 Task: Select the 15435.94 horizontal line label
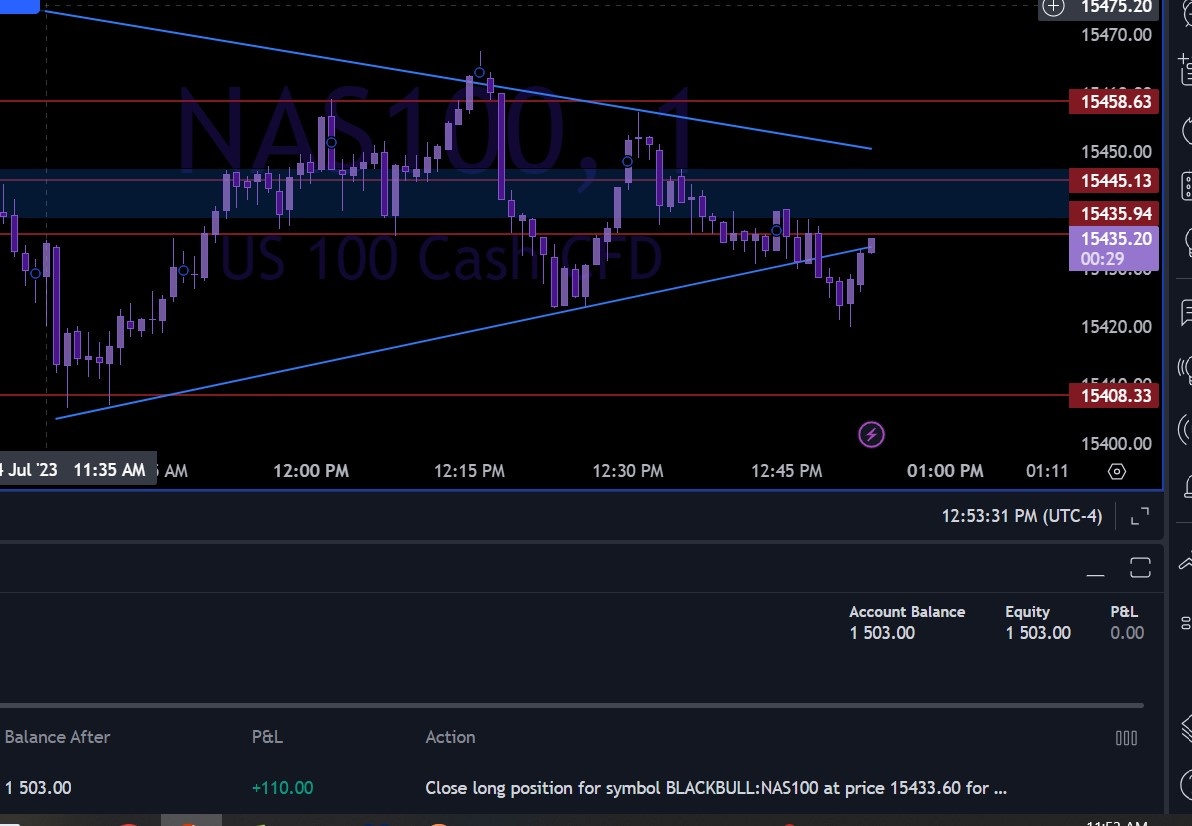click(1114, 214)
